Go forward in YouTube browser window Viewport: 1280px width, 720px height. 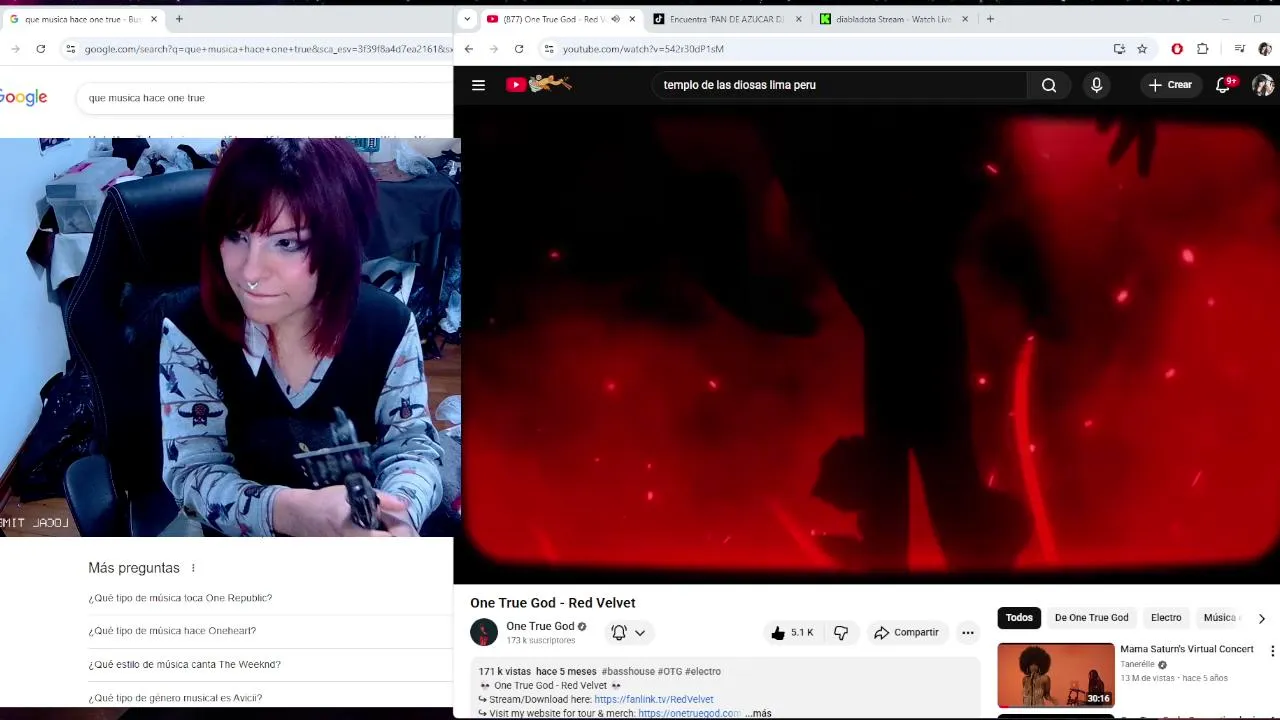[x=494, y=48]
